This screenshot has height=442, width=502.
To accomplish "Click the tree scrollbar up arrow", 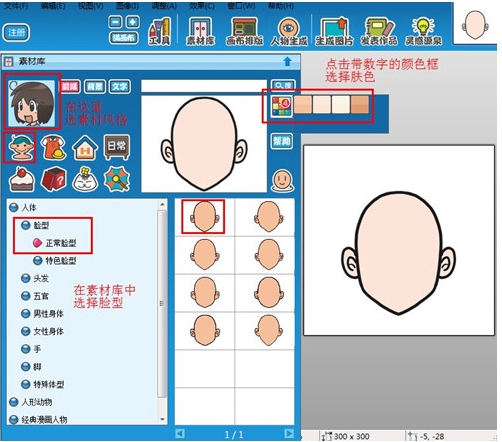I will tap(162, 204).
